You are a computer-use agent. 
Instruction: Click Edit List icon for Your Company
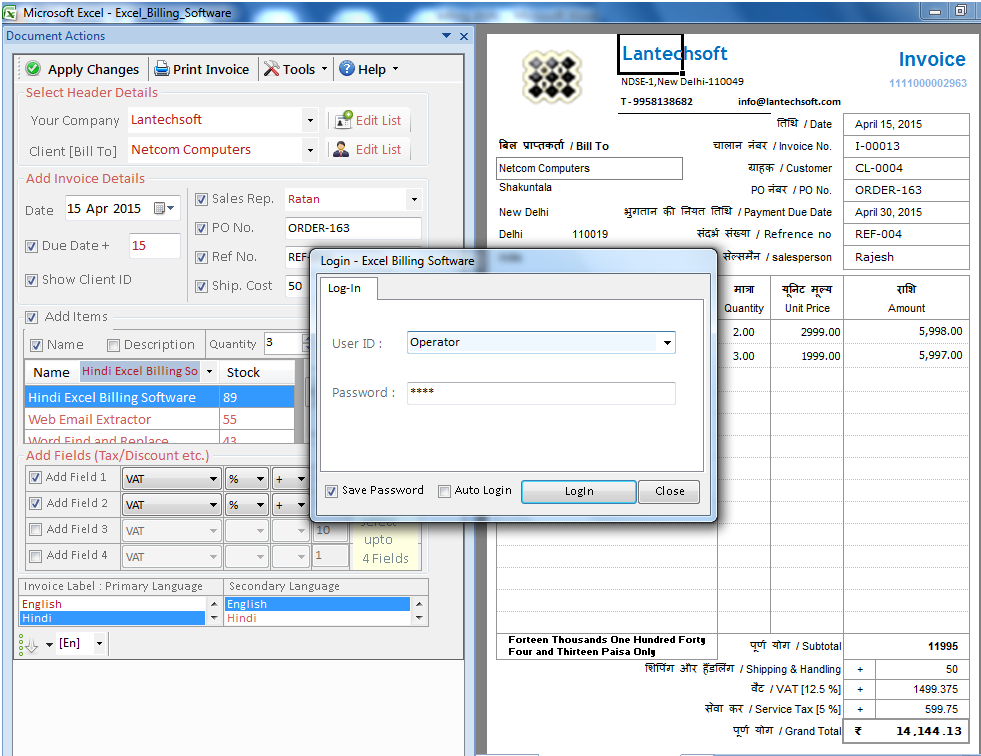(343, 120)
